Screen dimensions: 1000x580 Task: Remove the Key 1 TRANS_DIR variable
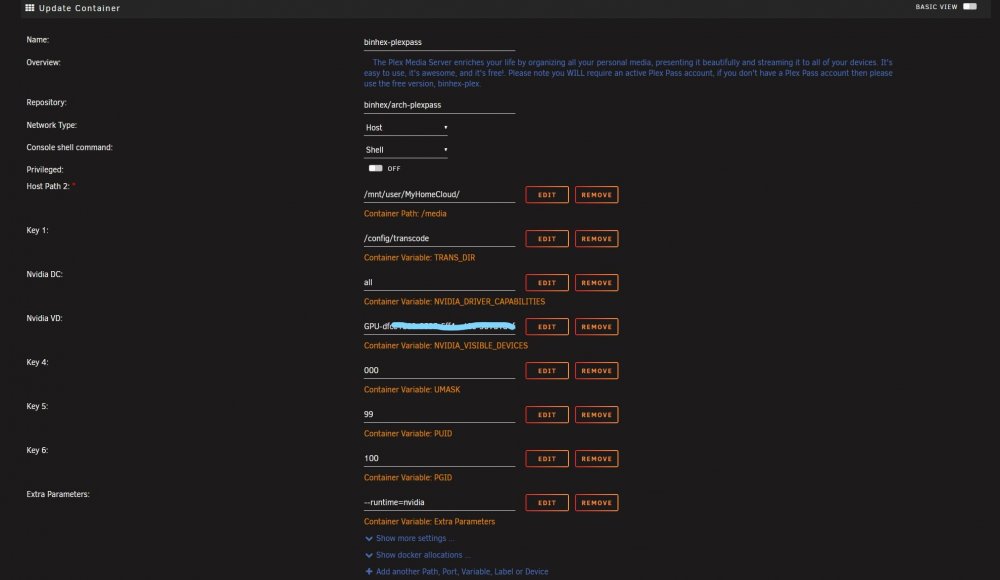click(x=596, y=239)
